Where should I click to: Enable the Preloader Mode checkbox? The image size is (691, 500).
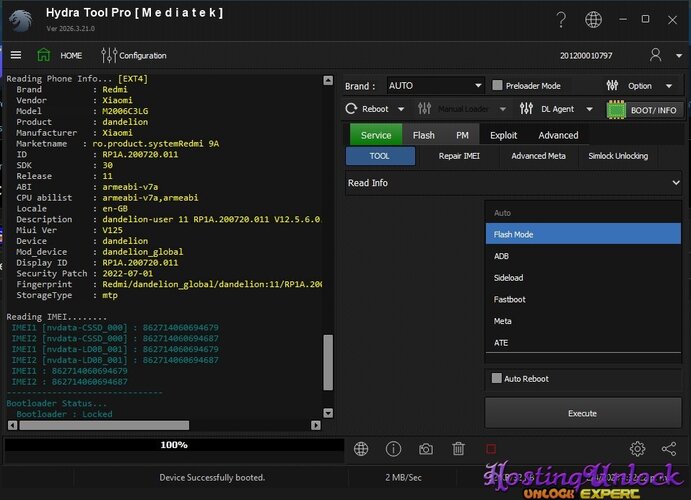pos(497,86)
